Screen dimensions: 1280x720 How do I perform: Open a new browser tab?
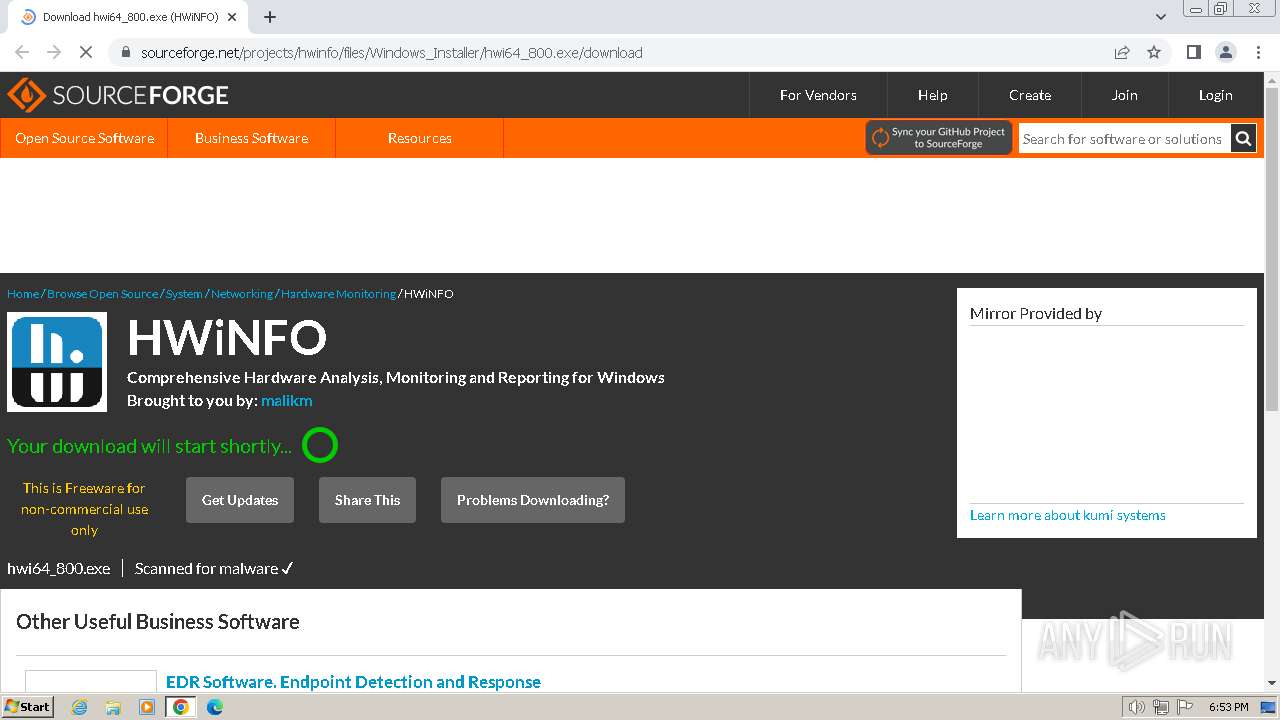pyautogui.click(x=270, y=17)
